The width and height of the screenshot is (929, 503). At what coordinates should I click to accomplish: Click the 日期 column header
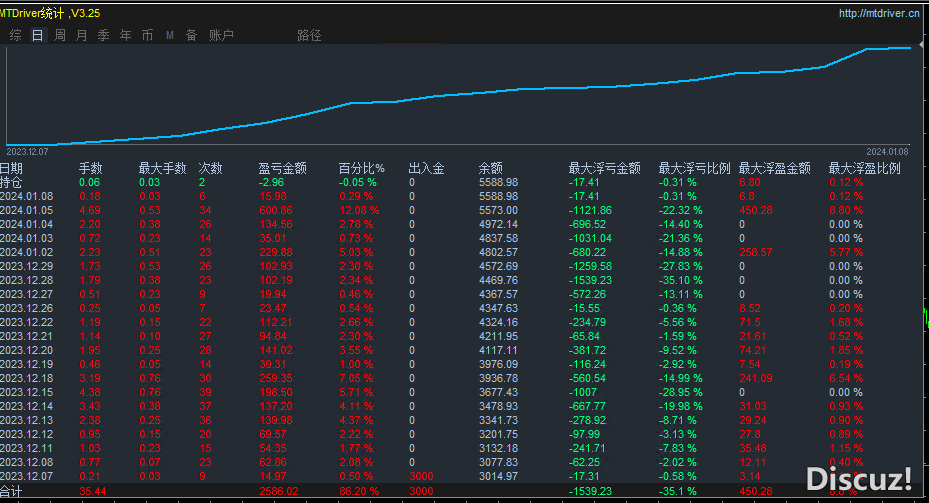pos(11,168)
